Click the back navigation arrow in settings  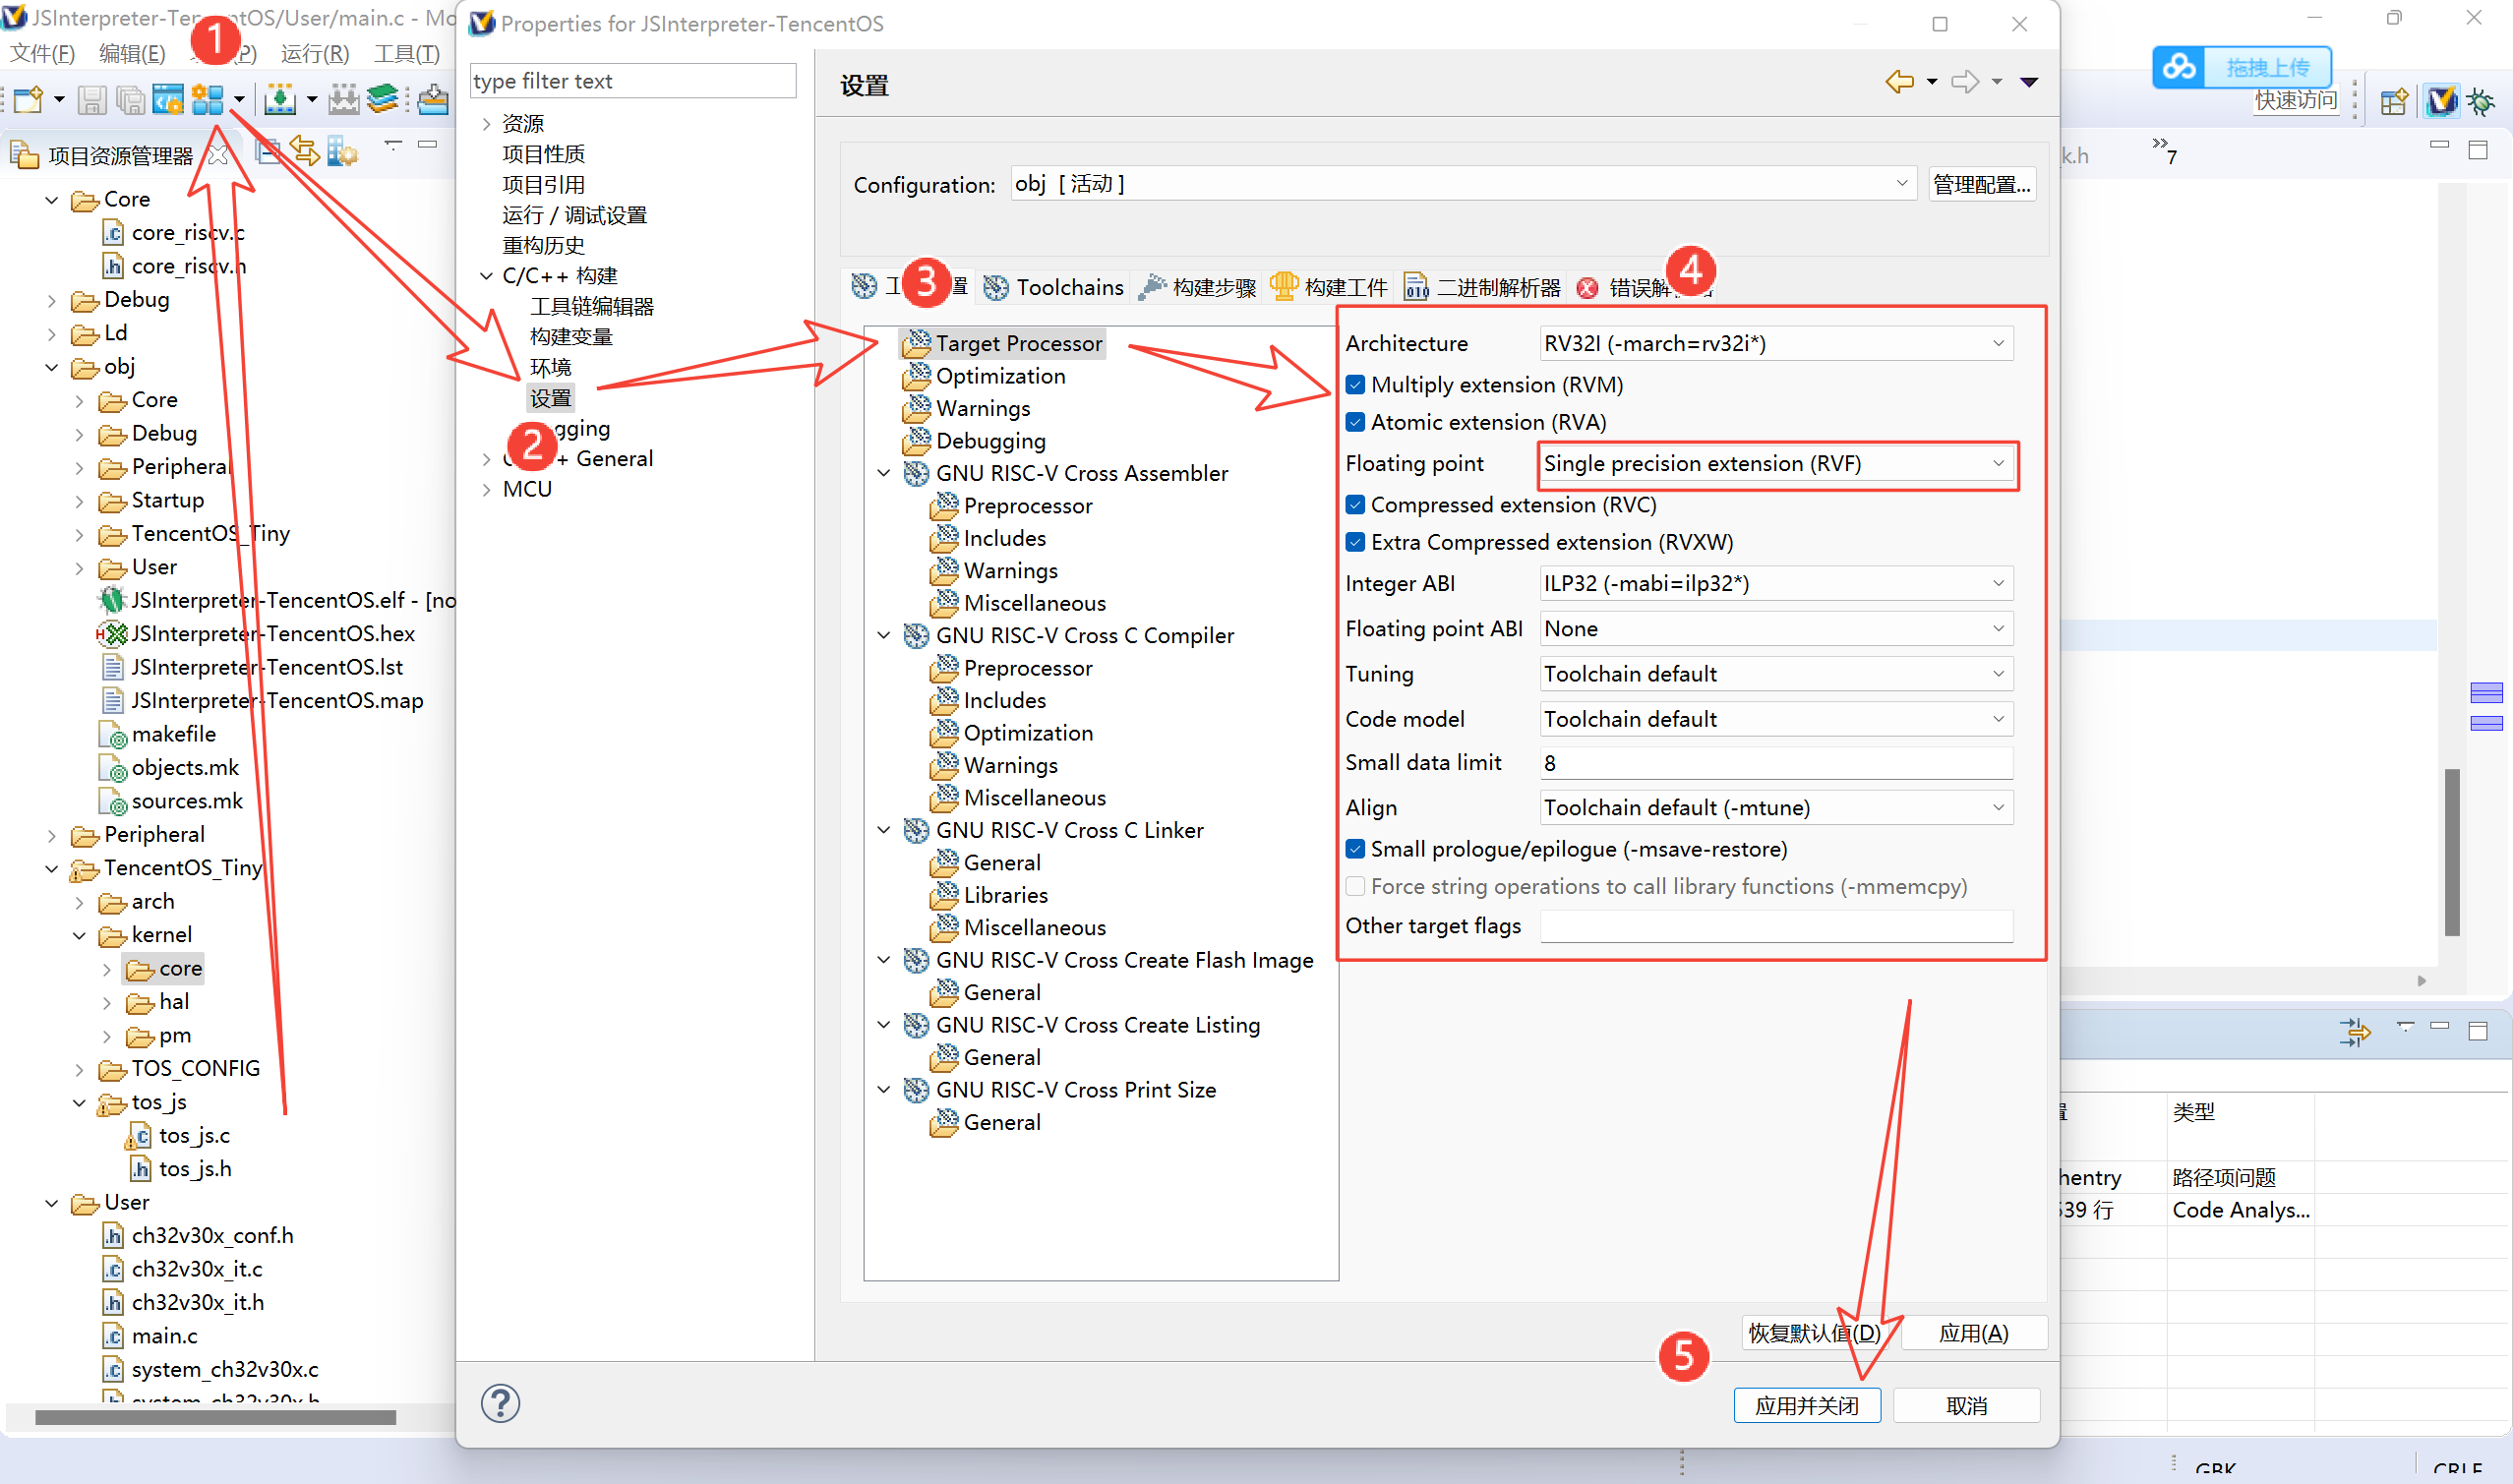(x=1899, y=82)
